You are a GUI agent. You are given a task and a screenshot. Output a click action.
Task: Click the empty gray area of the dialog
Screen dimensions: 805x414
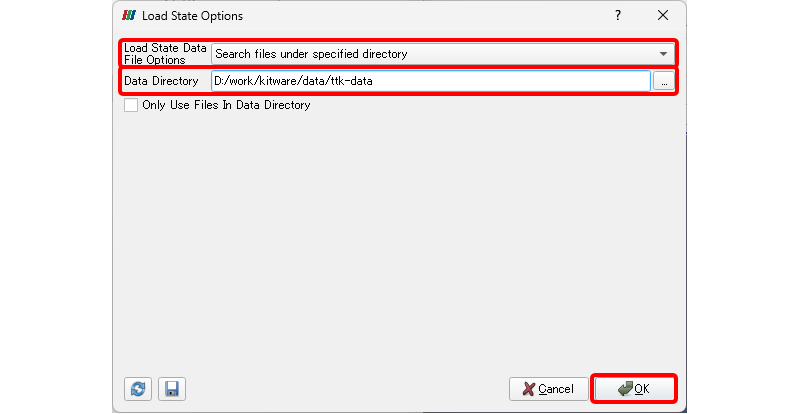(400, 240)
